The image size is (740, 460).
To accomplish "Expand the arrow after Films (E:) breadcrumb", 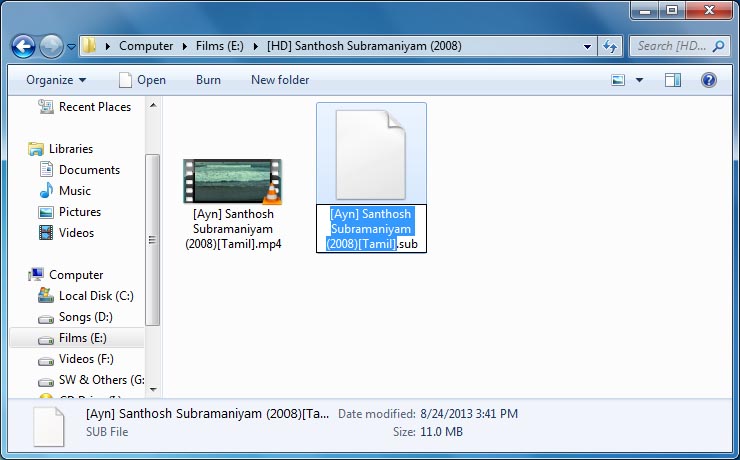I will [x=255, y=46].
